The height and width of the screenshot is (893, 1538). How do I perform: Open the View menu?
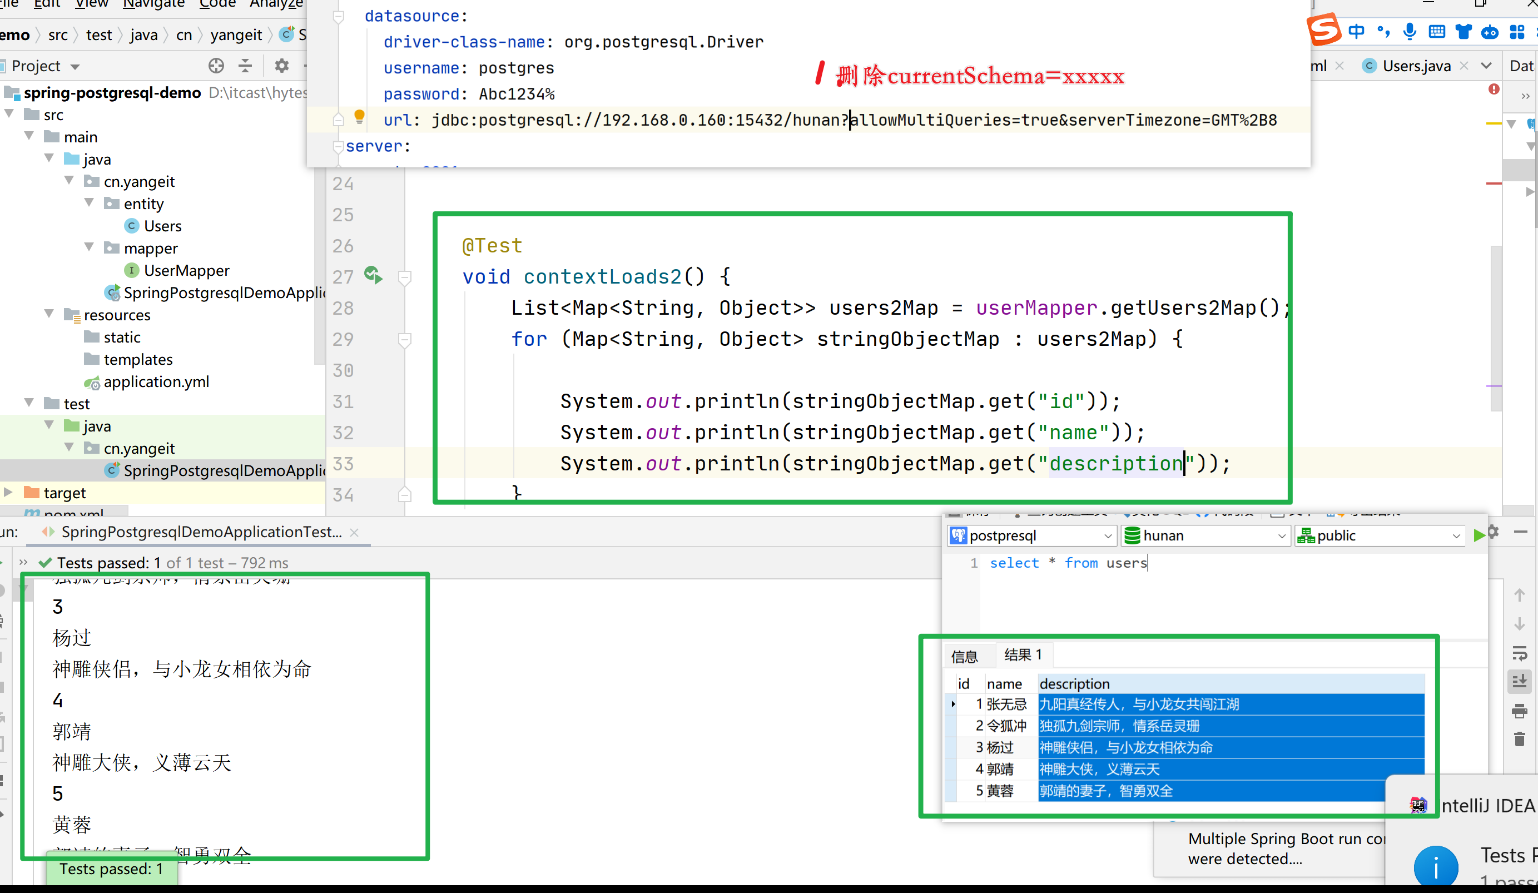(x=92, y=4)
